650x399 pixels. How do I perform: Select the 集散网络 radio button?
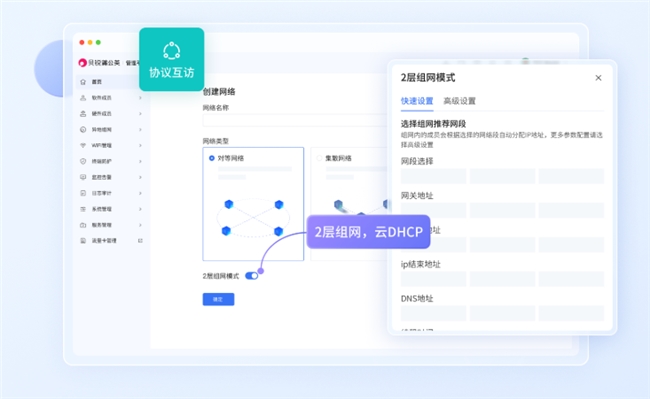coord(319,158)
